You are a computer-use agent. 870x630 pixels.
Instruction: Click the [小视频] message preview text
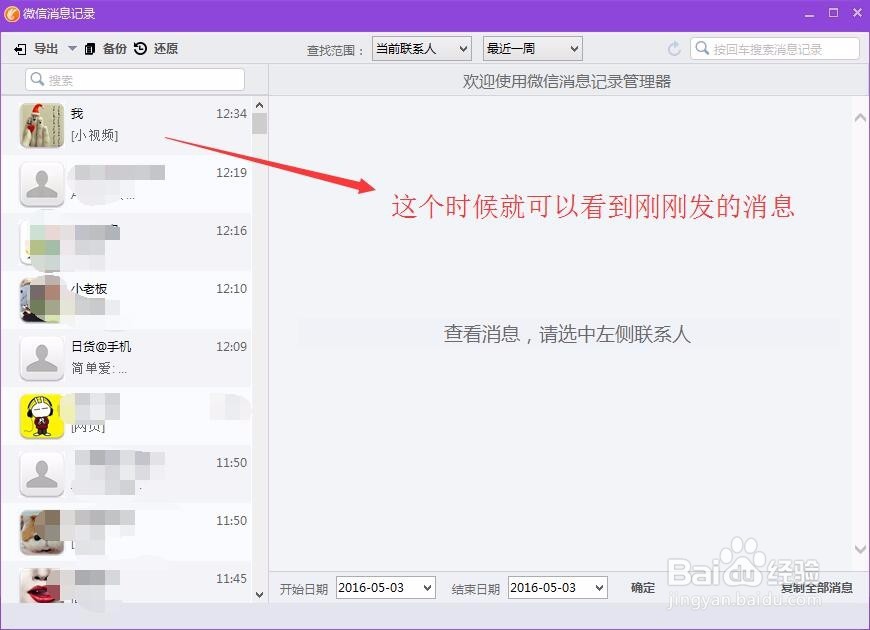point(94,135)
